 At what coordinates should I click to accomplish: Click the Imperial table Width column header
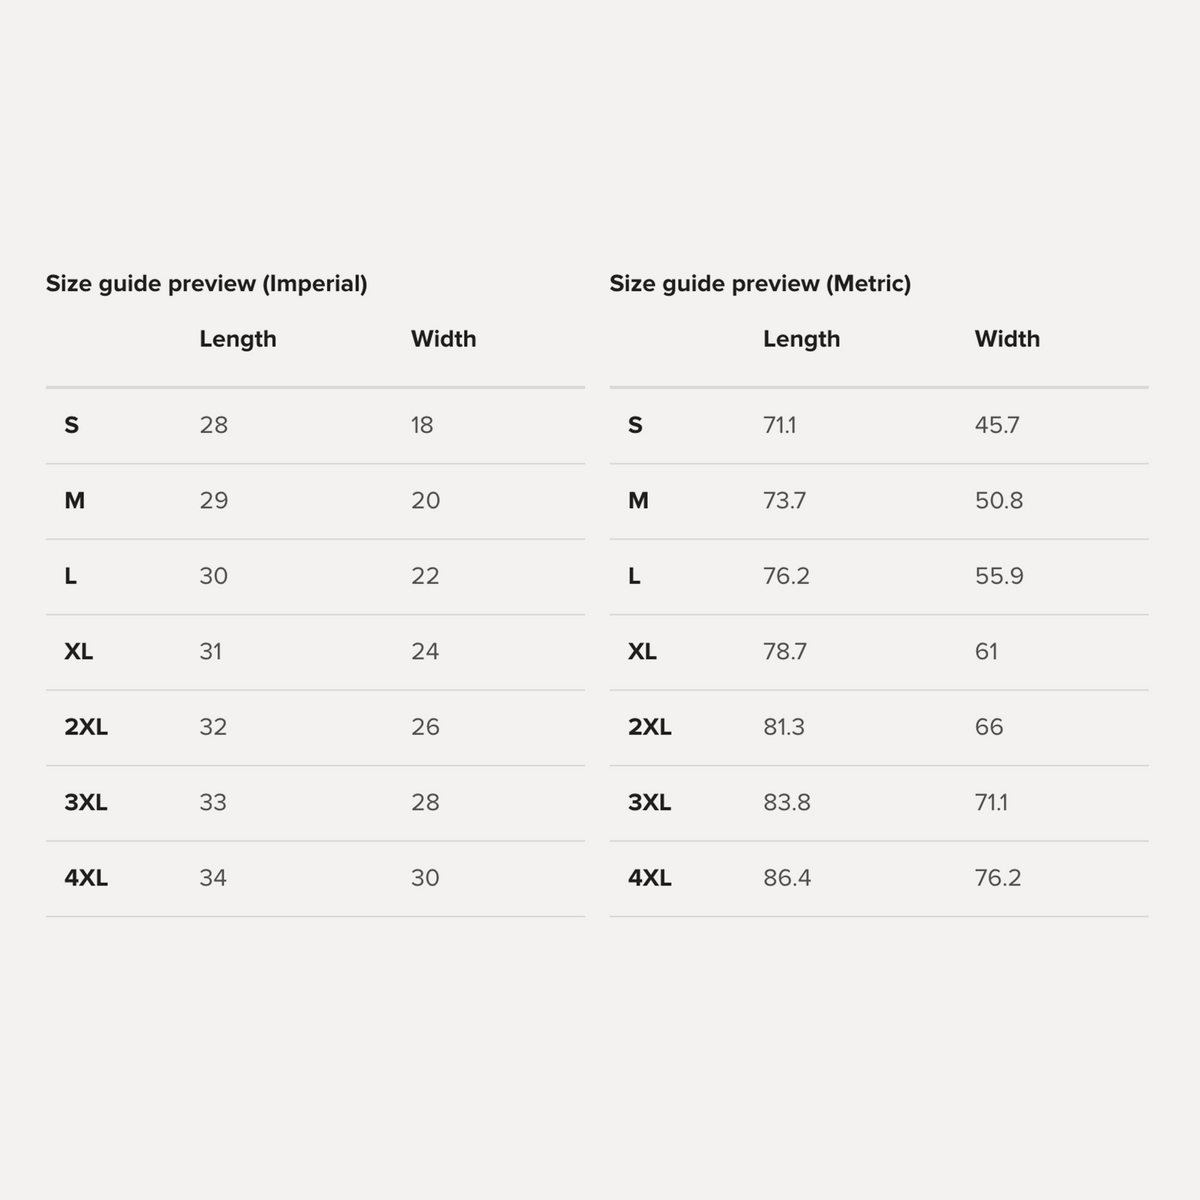[x=444, y=339]
